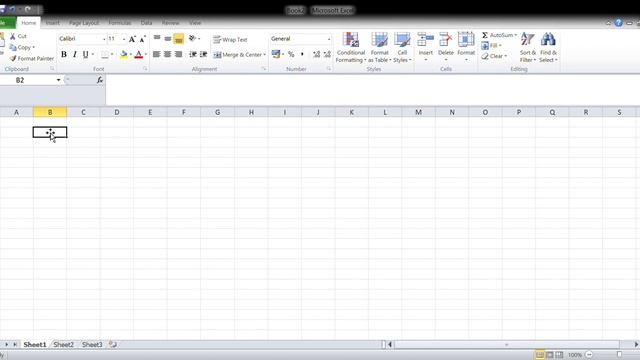Screen dimensions: 640x360
Task: Toggle Bold formatting
Action: 64,54
